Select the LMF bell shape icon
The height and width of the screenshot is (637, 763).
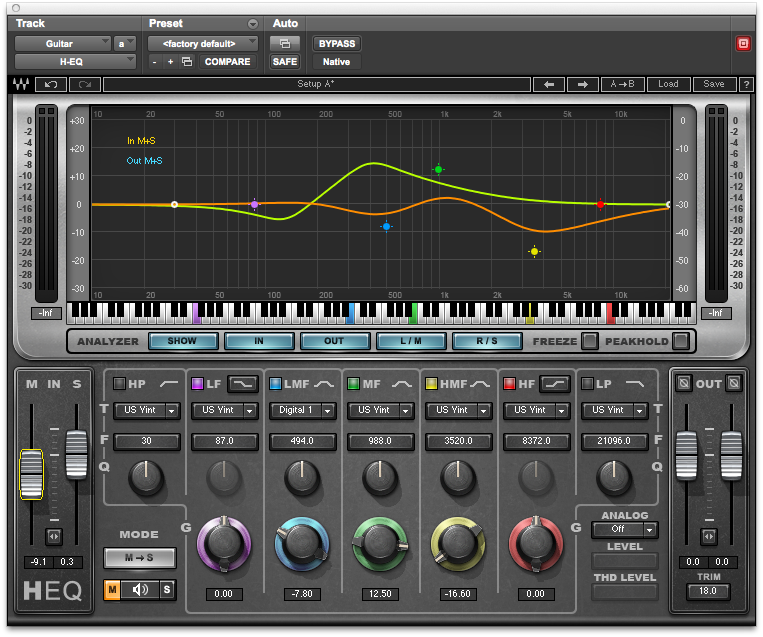point(324,384)
